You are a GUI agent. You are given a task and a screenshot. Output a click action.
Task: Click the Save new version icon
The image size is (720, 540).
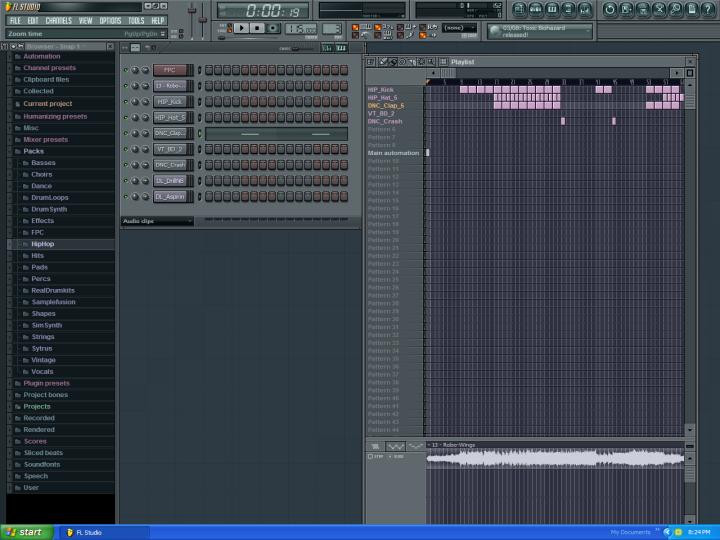pos(626,9)
